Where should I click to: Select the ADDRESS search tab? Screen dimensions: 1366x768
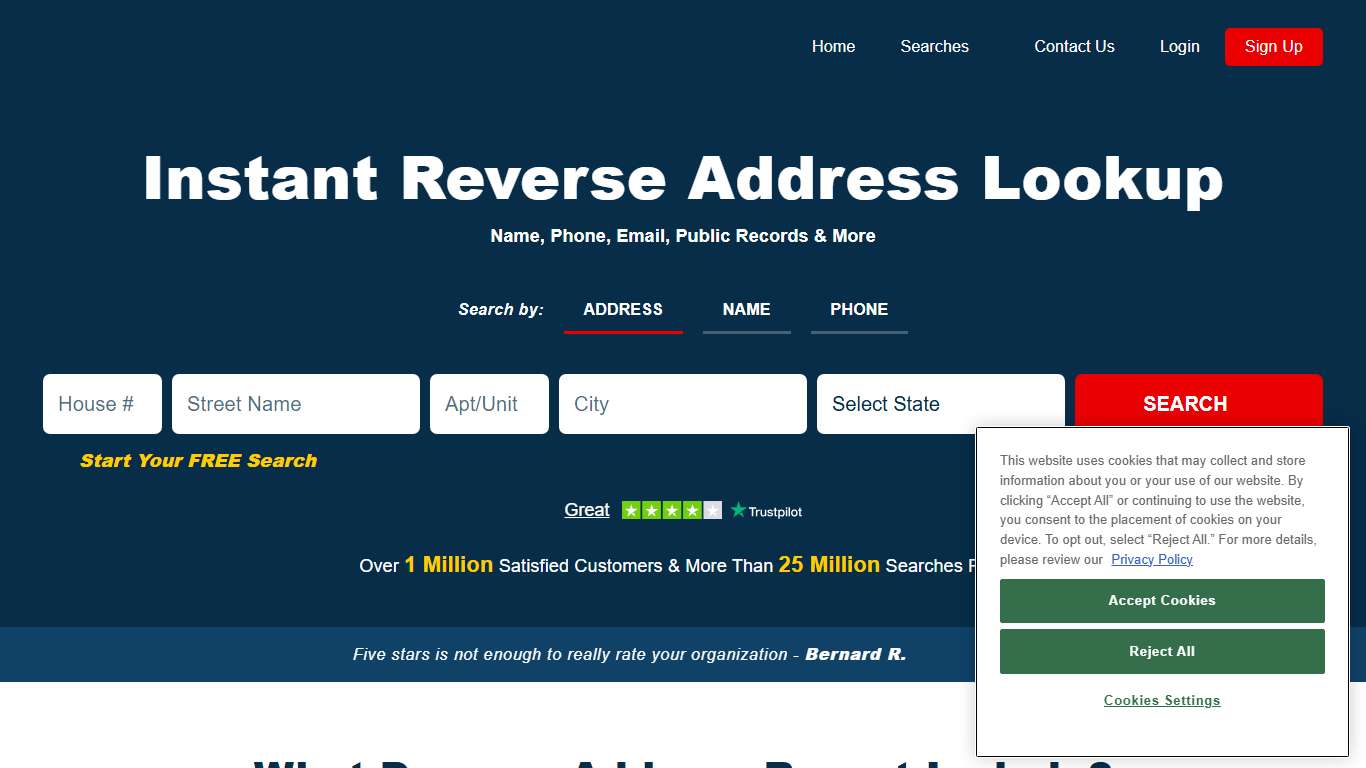(x=623, y=309)
